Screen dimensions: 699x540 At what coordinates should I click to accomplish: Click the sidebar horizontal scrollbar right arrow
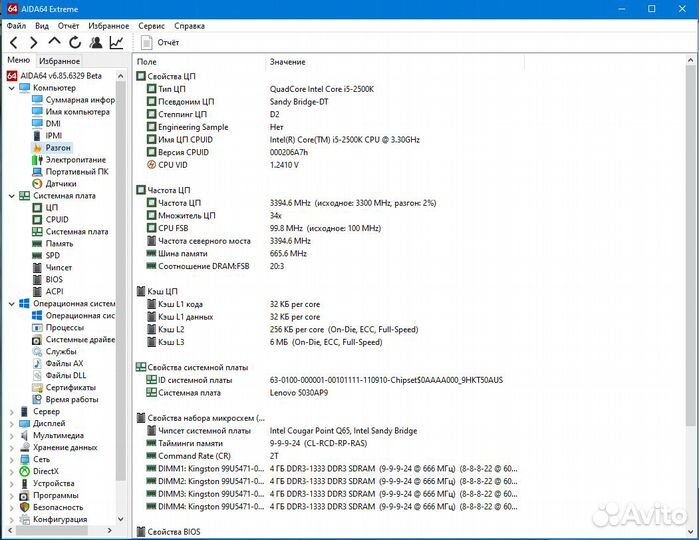click(x=110, y=531)
